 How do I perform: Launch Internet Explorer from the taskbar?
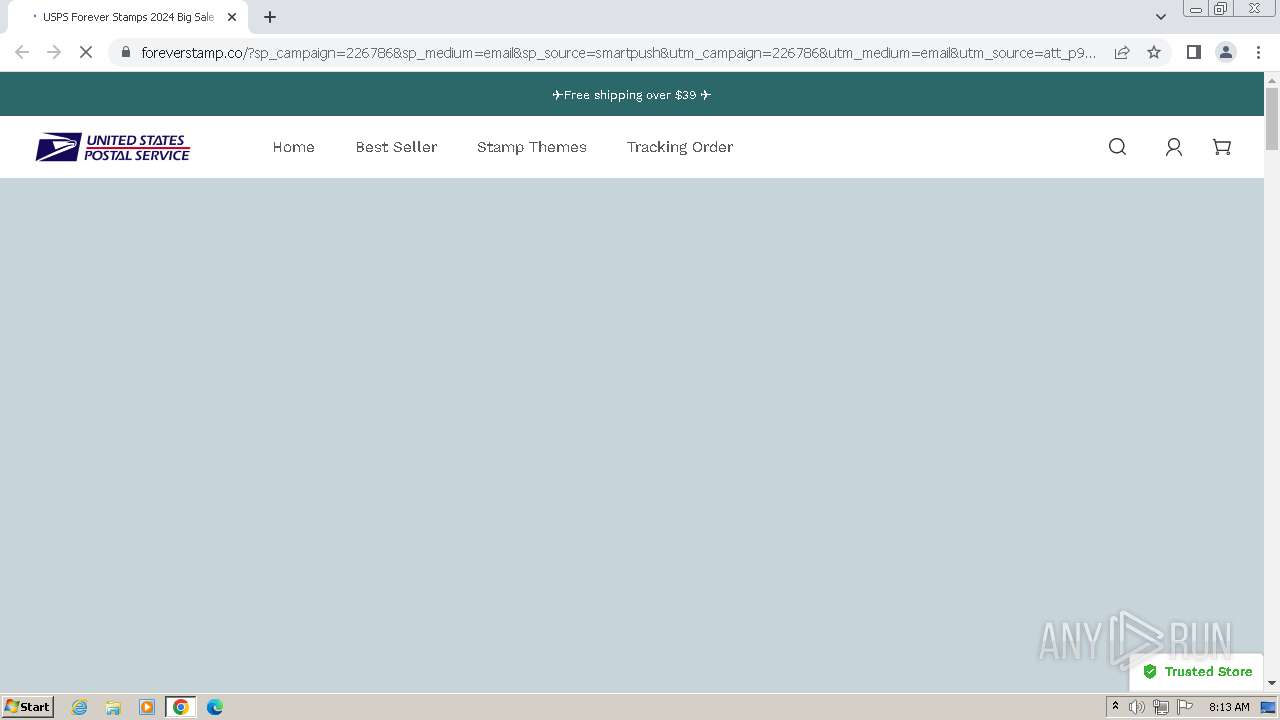click(x=80, y=707)
